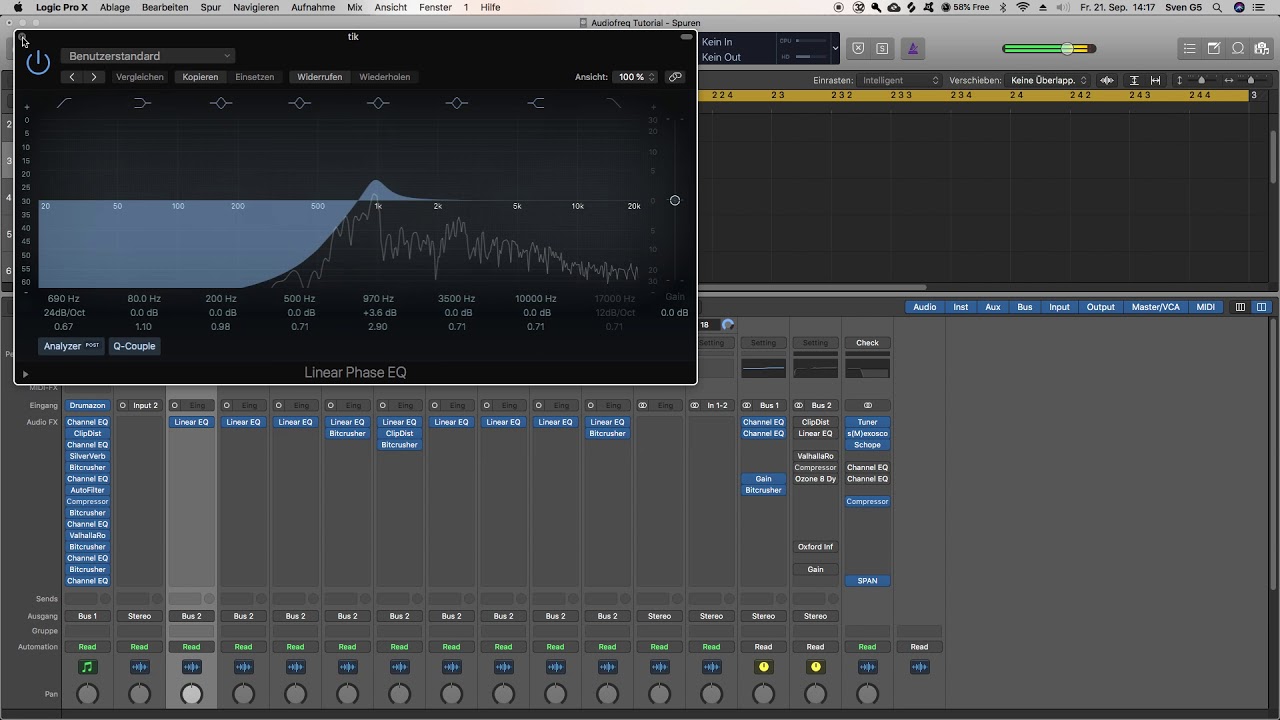1280x720 pixels.
Task: Select the low-cut filter band icon
Action: coord(64,103)
